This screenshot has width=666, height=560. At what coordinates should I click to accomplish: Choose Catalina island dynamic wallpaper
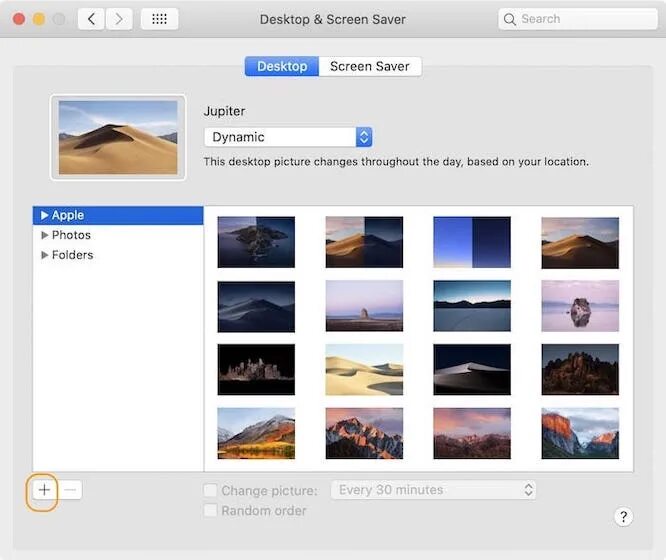[x=256, y=242]
